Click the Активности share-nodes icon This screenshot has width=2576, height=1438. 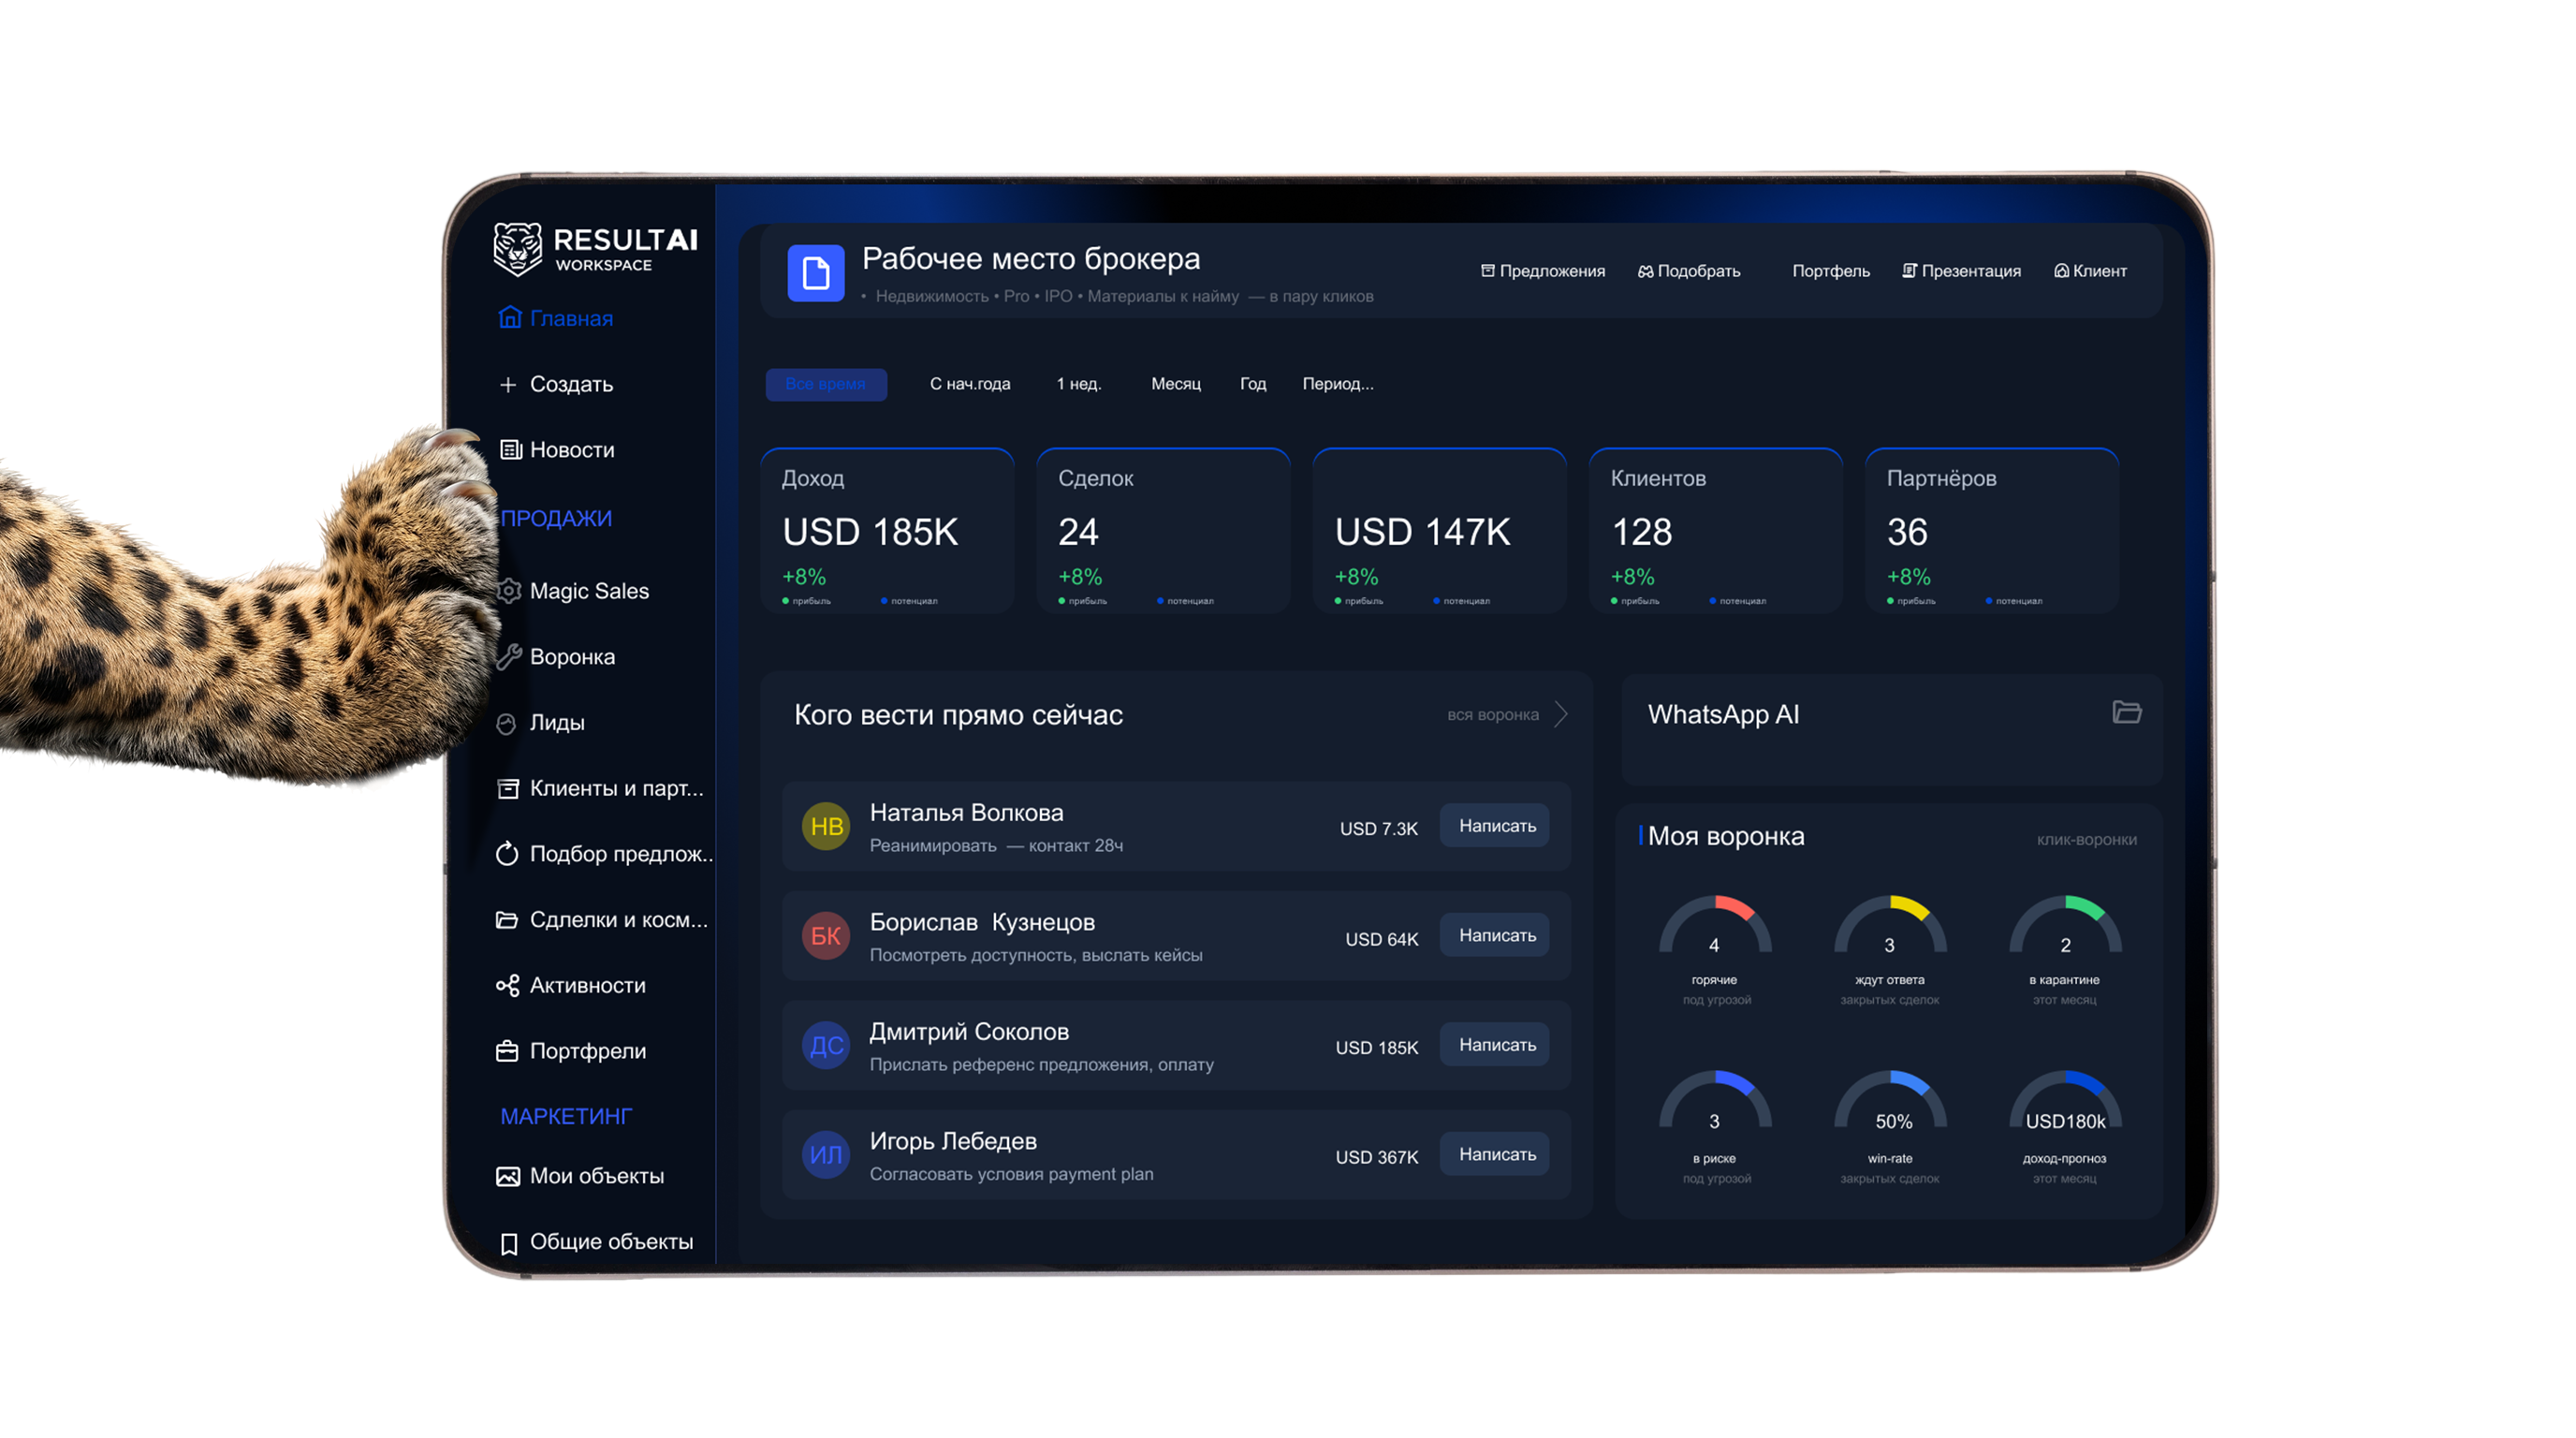tap(507, 986)
